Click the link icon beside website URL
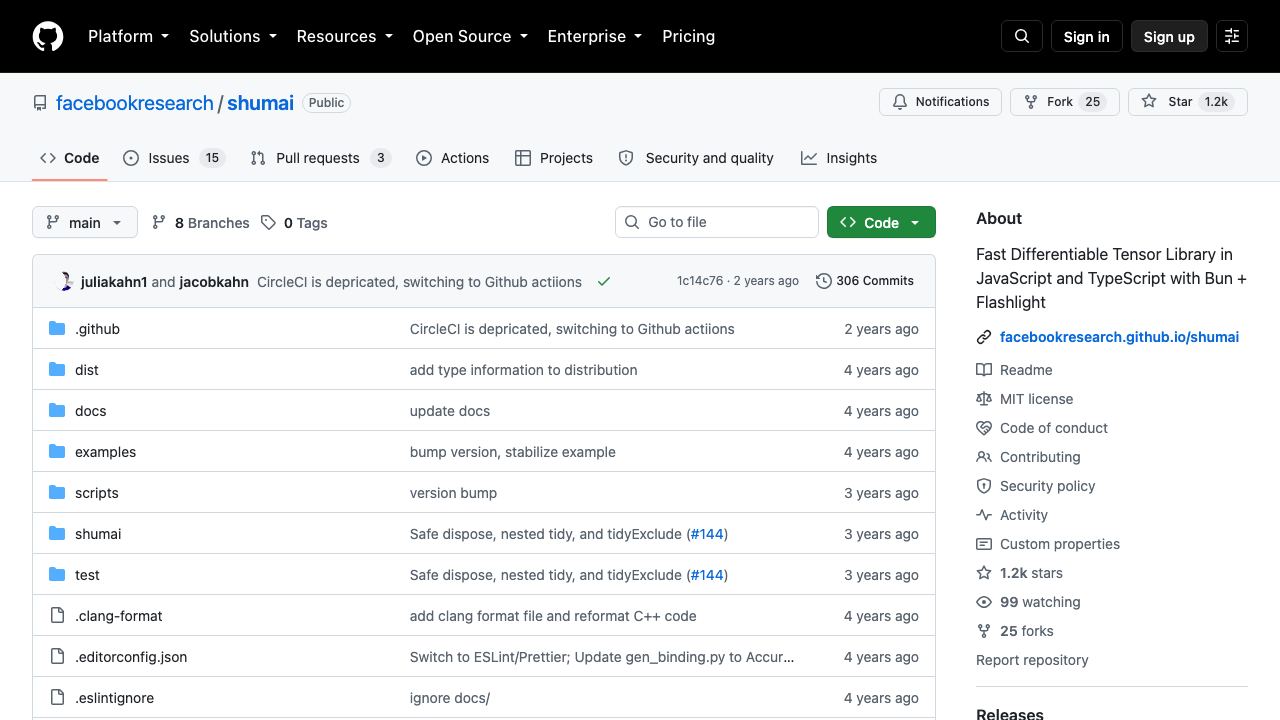 984,338
